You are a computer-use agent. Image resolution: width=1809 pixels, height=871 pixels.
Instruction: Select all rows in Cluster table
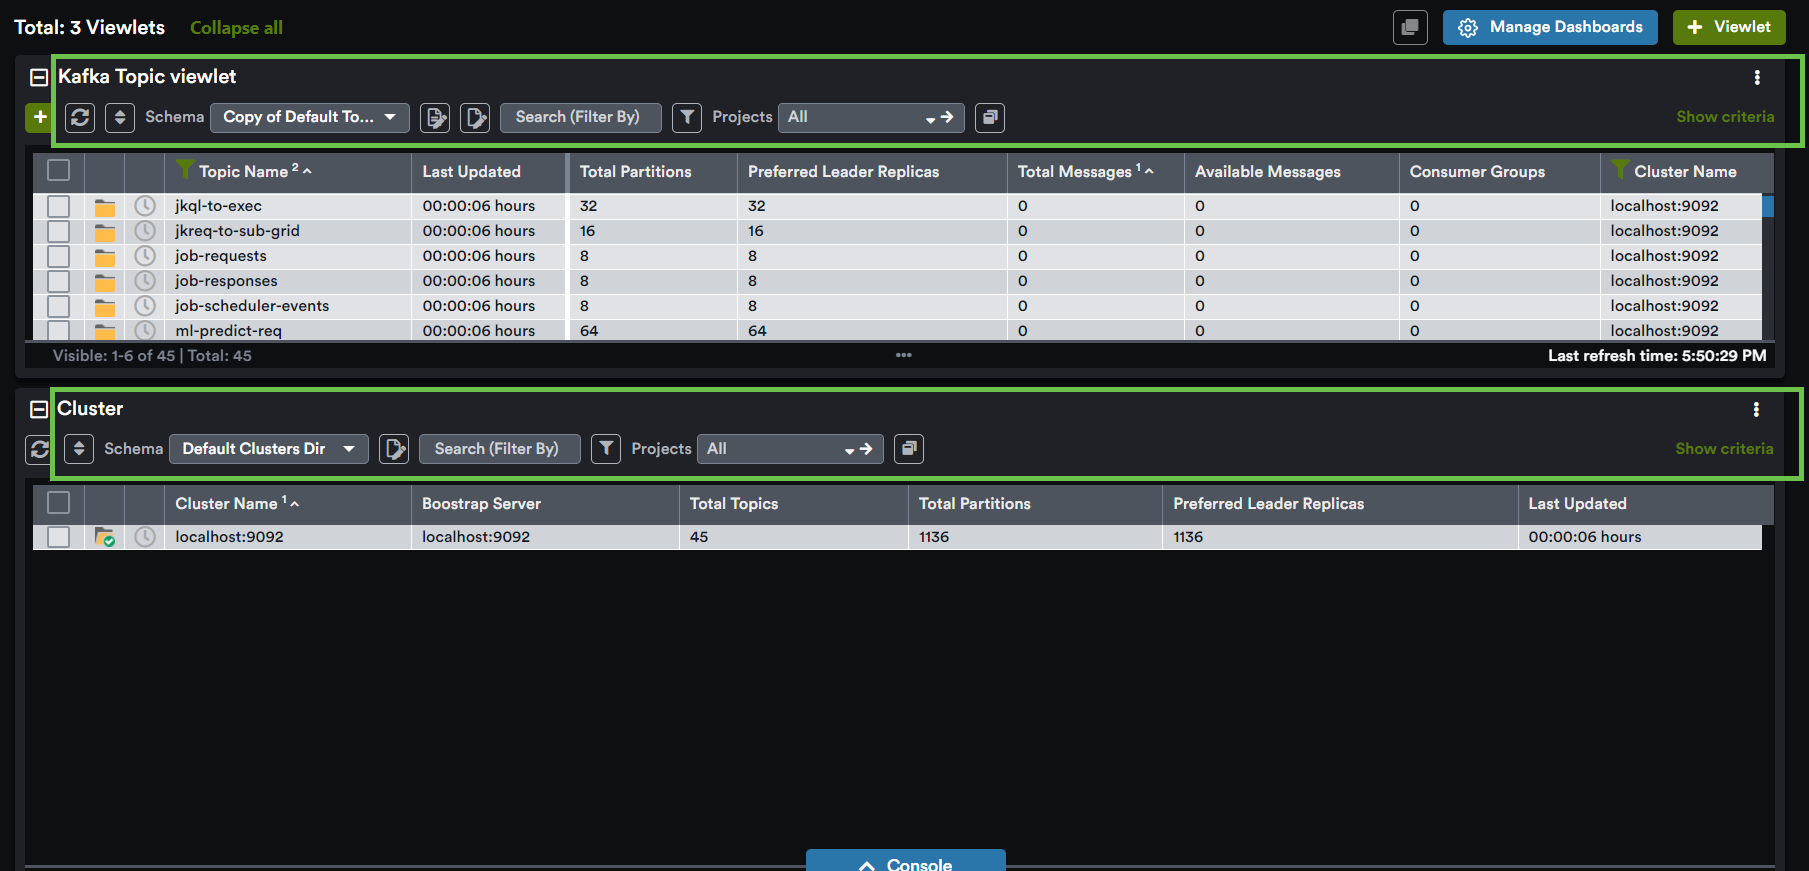coord(59,503)
